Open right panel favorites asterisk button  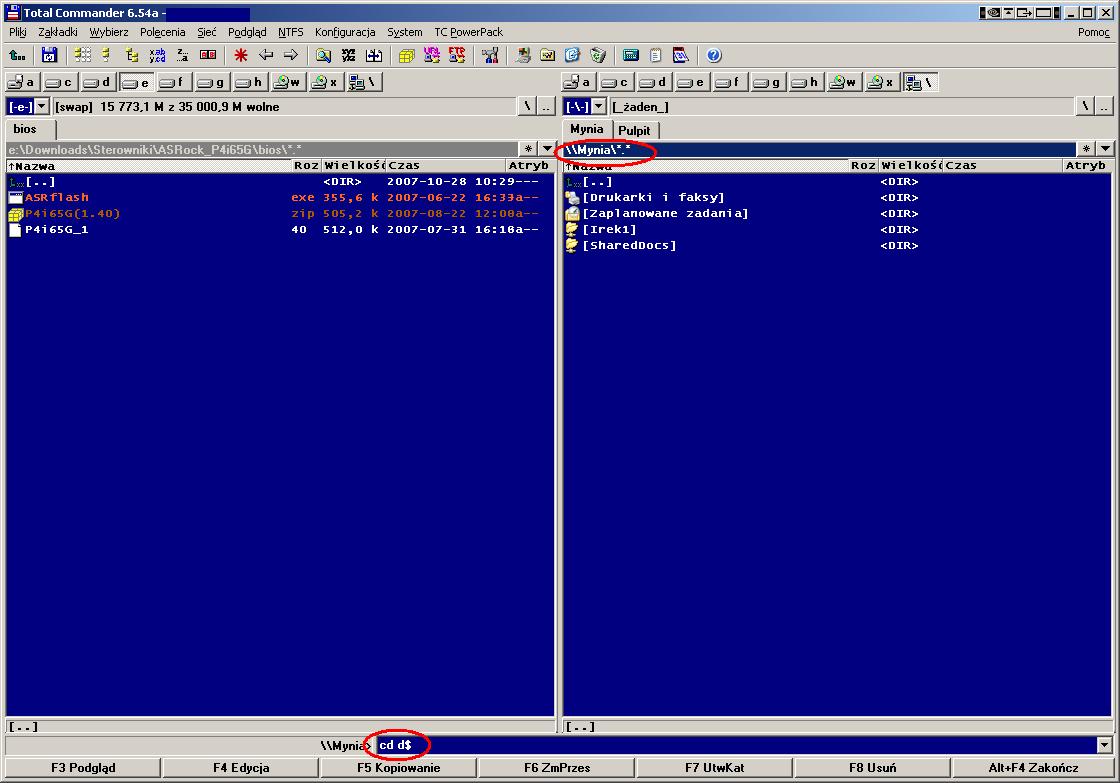tap(1086, 149)
